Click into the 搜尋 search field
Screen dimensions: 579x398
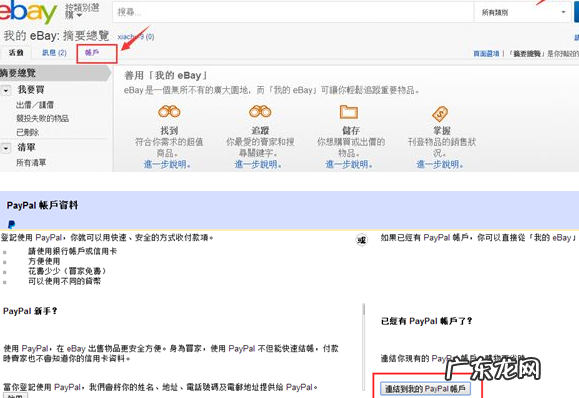293,13
